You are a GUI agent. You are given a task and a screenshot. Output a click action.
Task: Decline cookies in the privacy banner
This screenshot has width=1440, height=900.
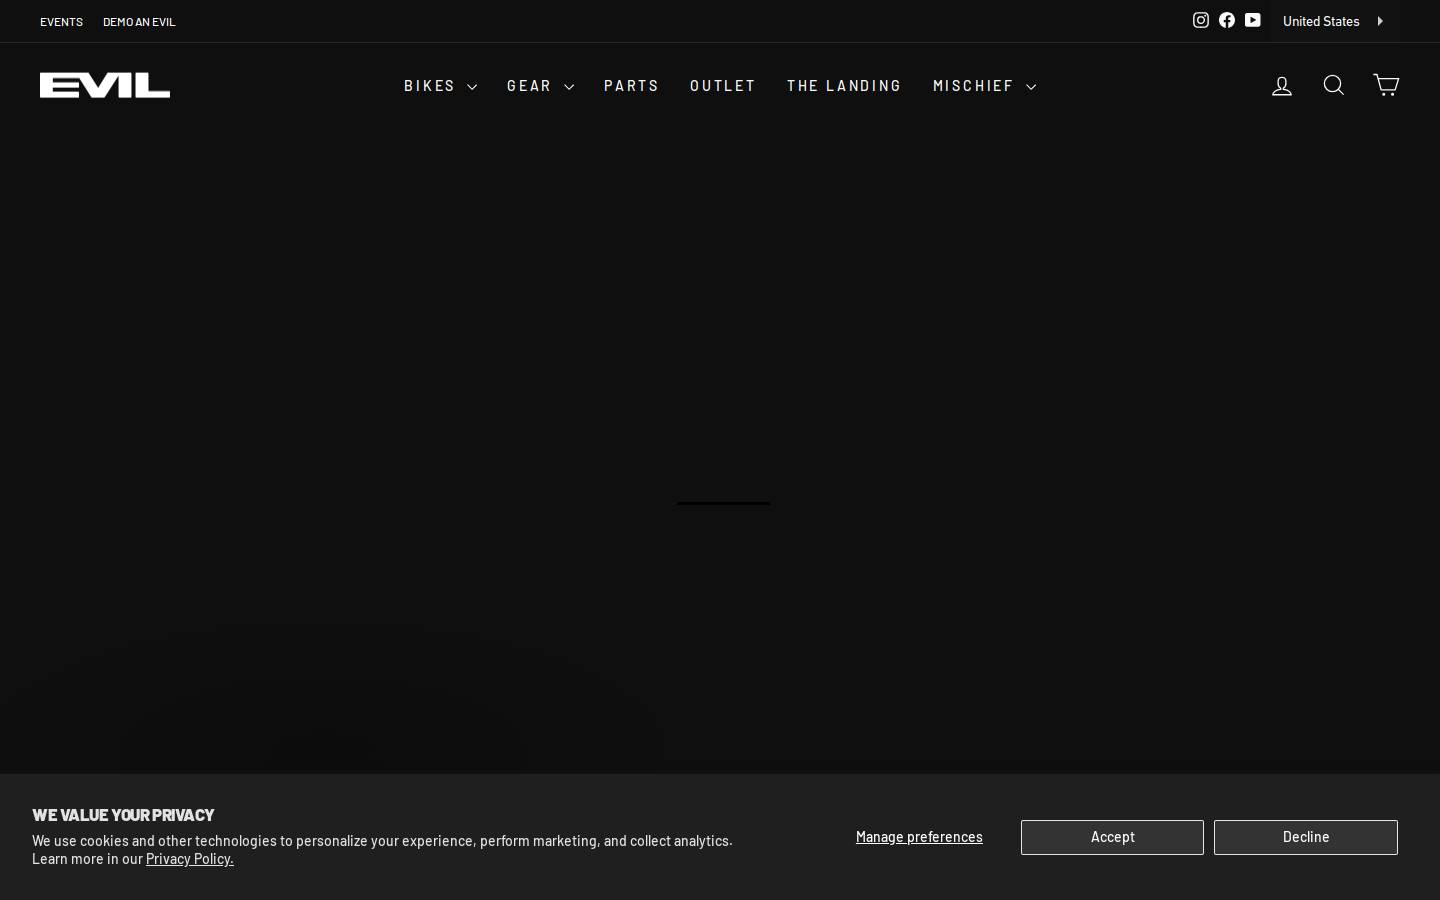click(1306, 837)
